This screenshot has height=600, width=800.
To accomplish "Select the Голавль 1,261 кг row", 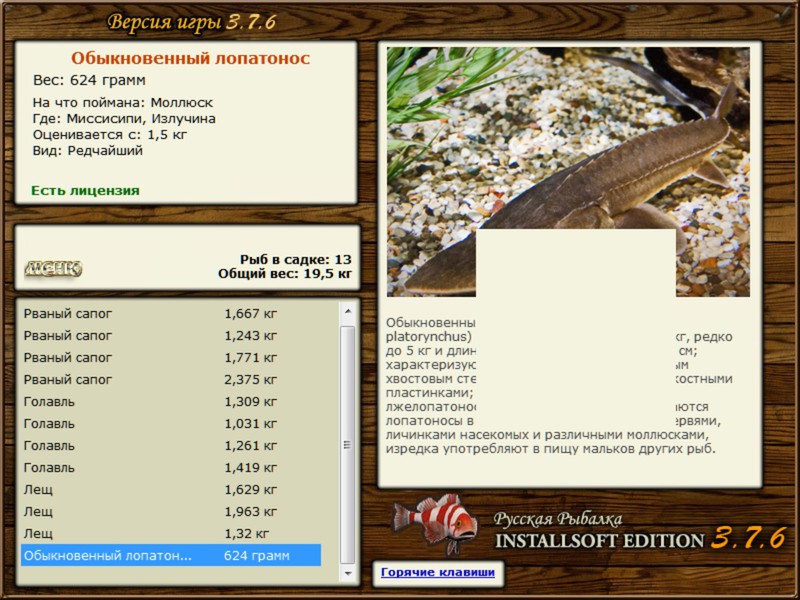I will 171,445.
